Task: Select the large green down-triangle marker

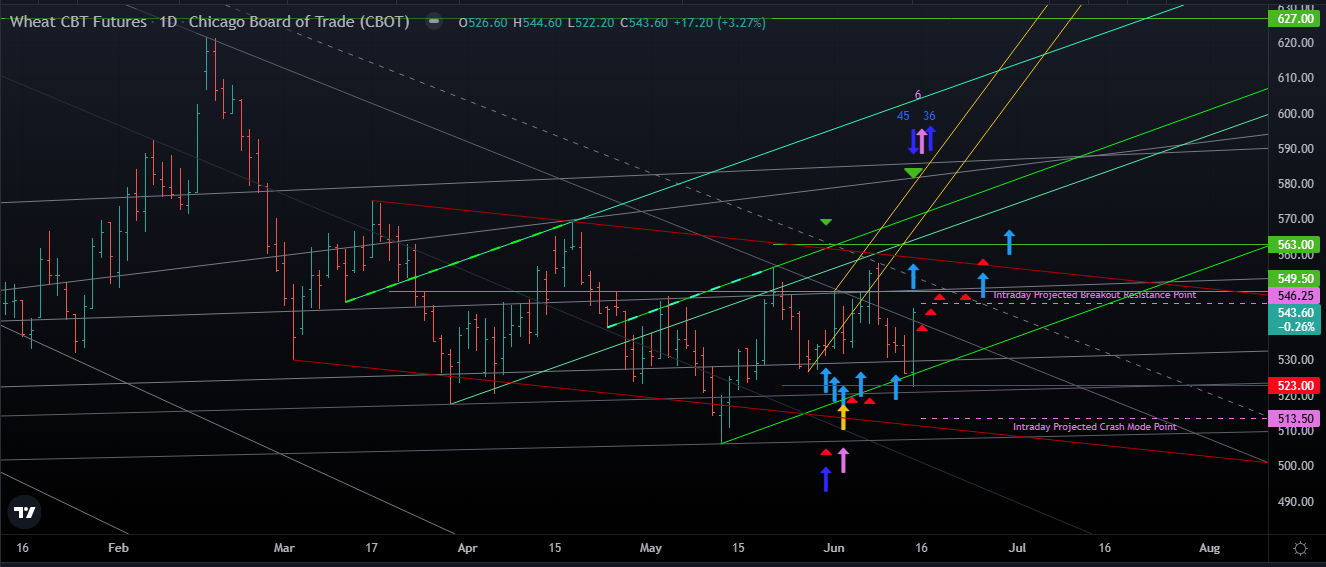Action: (x=913, y=173)
